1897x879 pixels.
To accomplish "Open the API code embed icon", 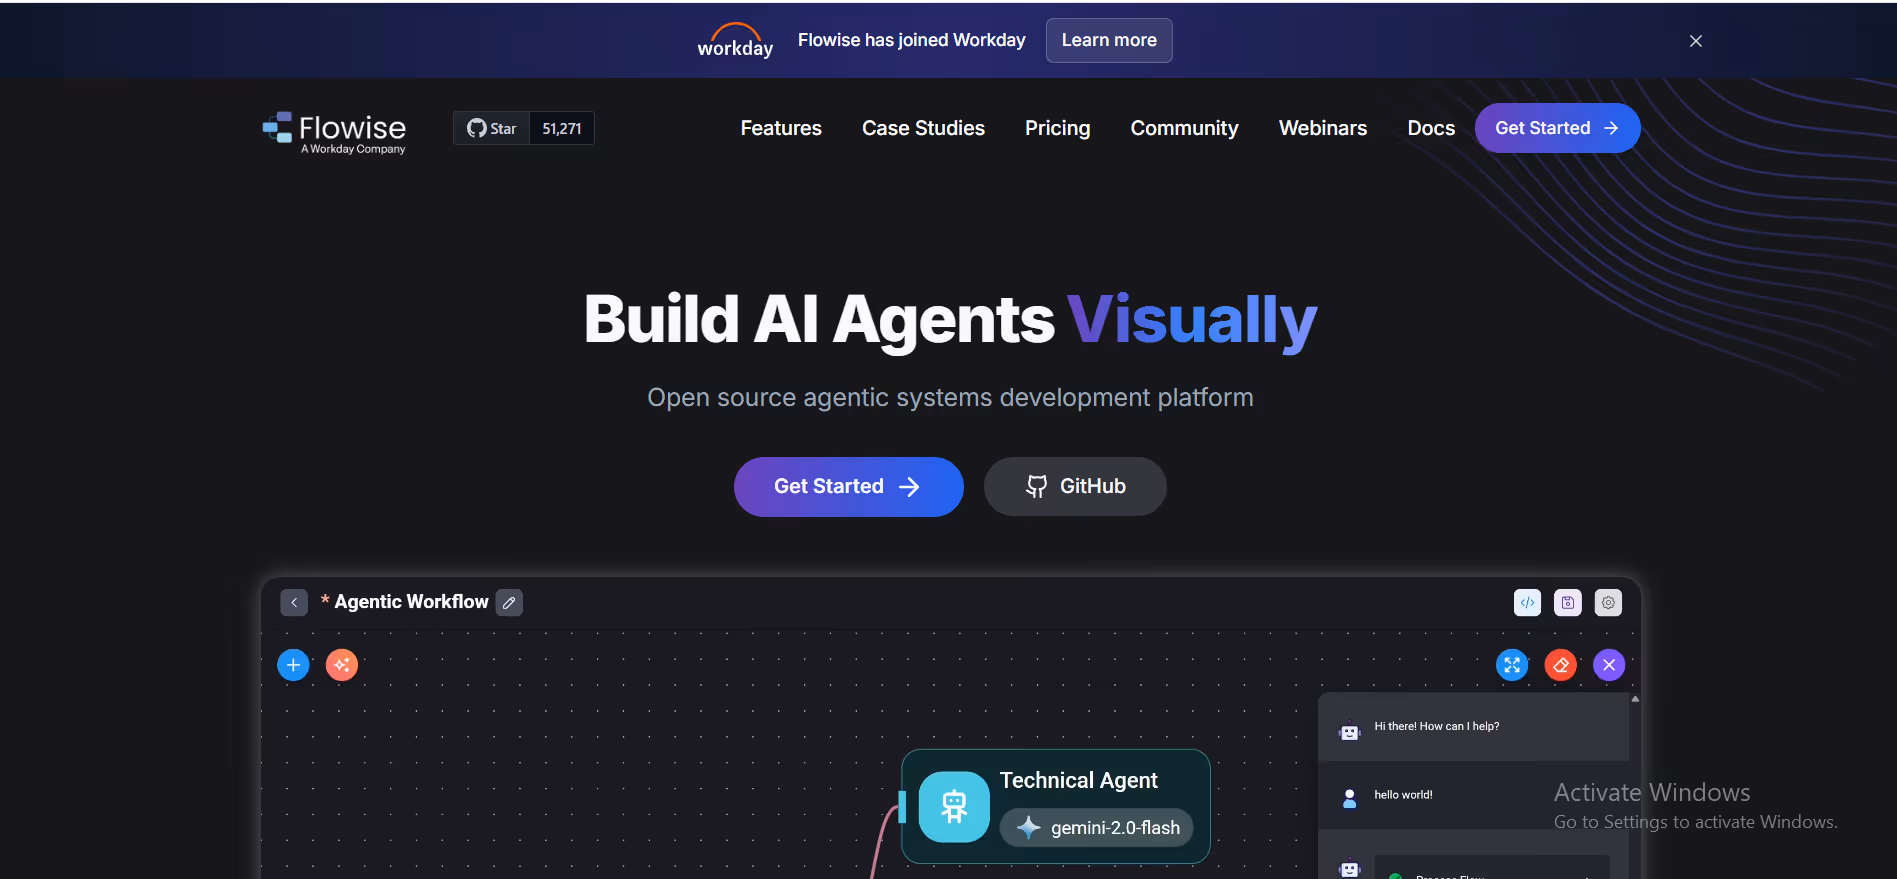I will 1527,602.
